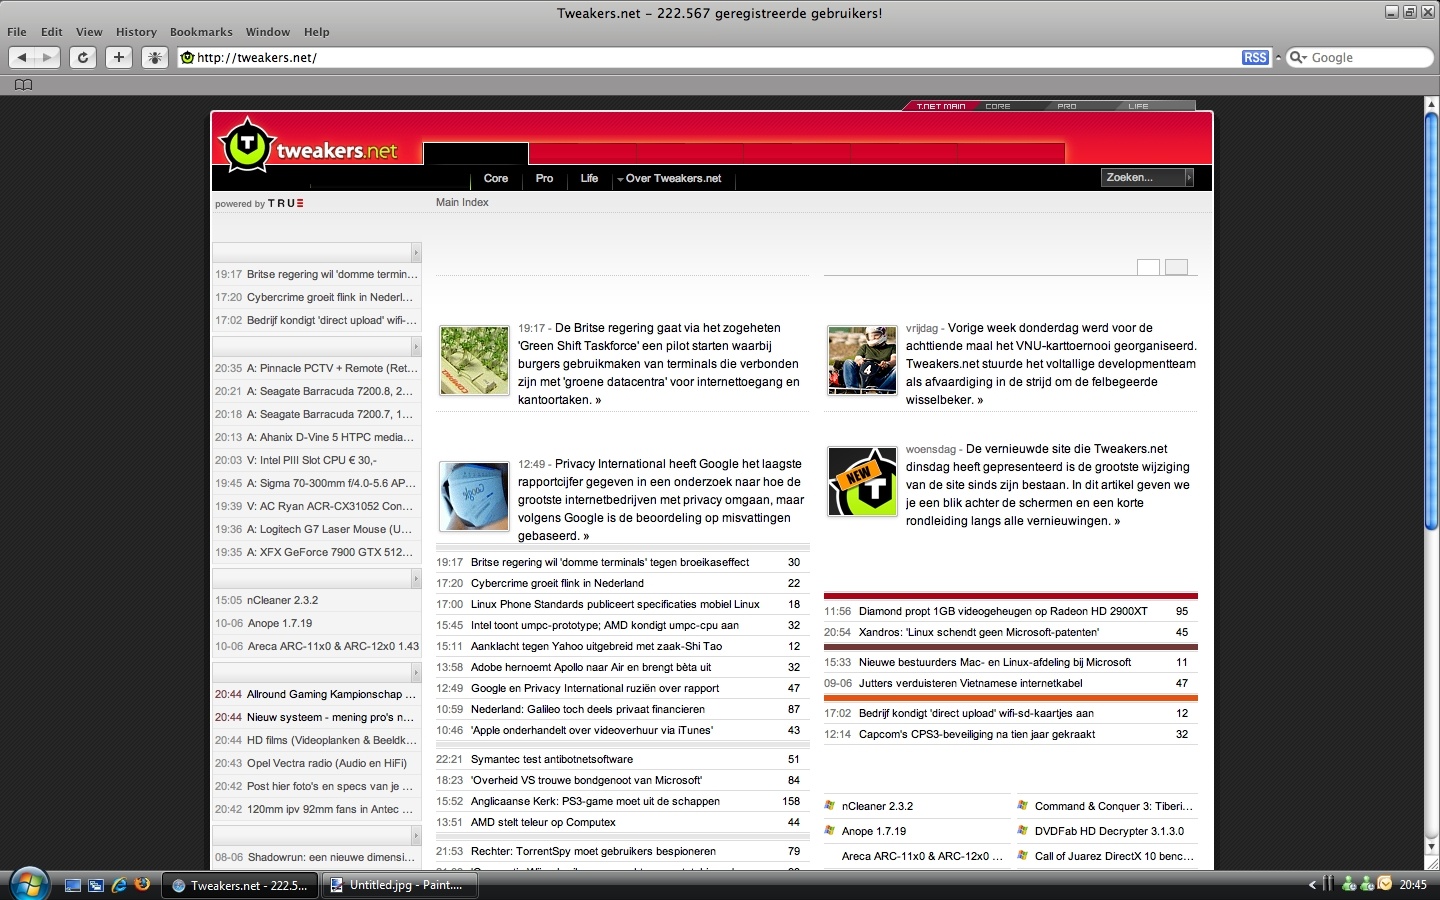Click the Tweakers.net taskbar window button
This screenshot has width=1440, height=900.
pyautogui.click(x=240, y=885)
